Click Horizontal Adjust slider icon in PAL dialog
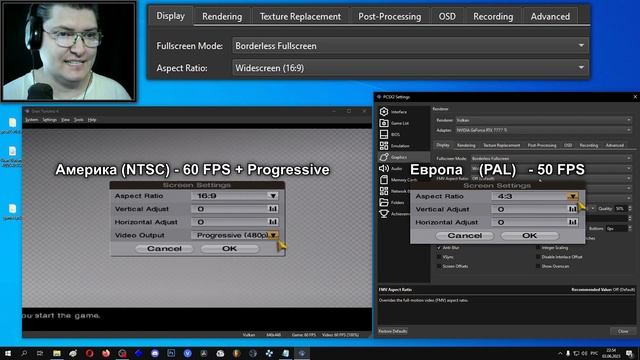The width and height of the screenshot is (640, 360). [573, 222]
